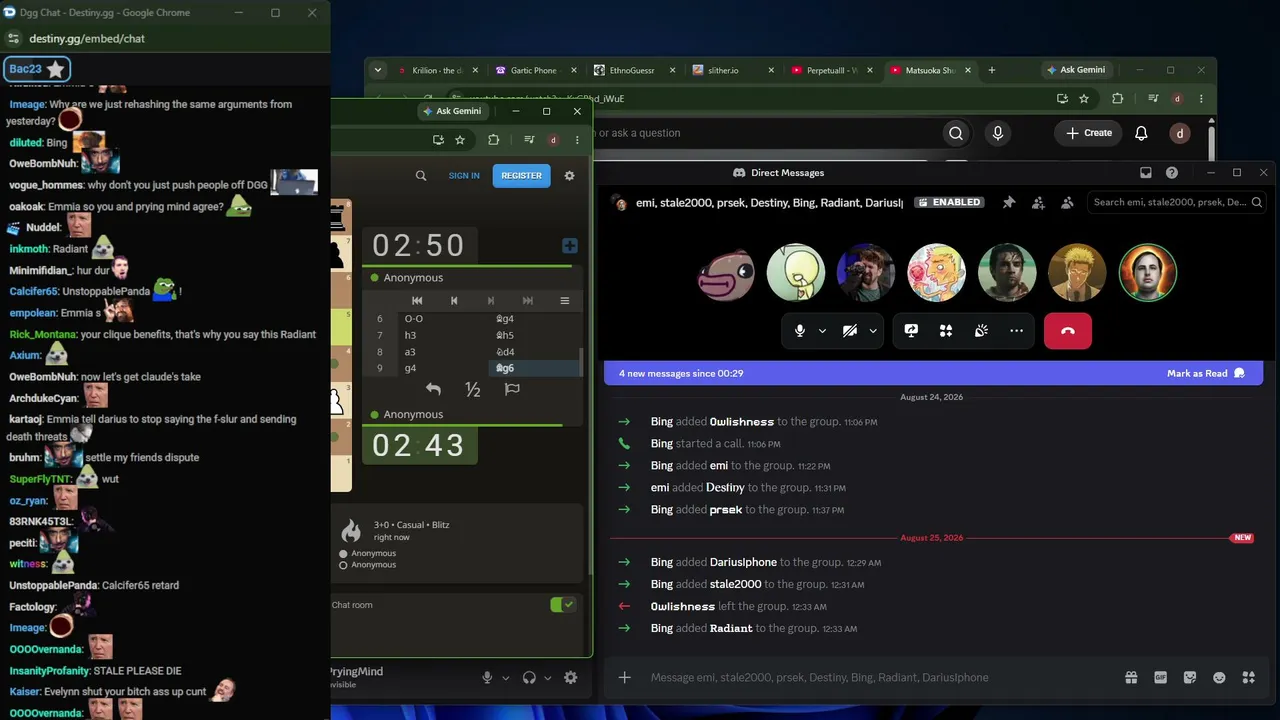Open more call options ellipsis
This screenshot has width=1280, height=720.
point(1016,331)
